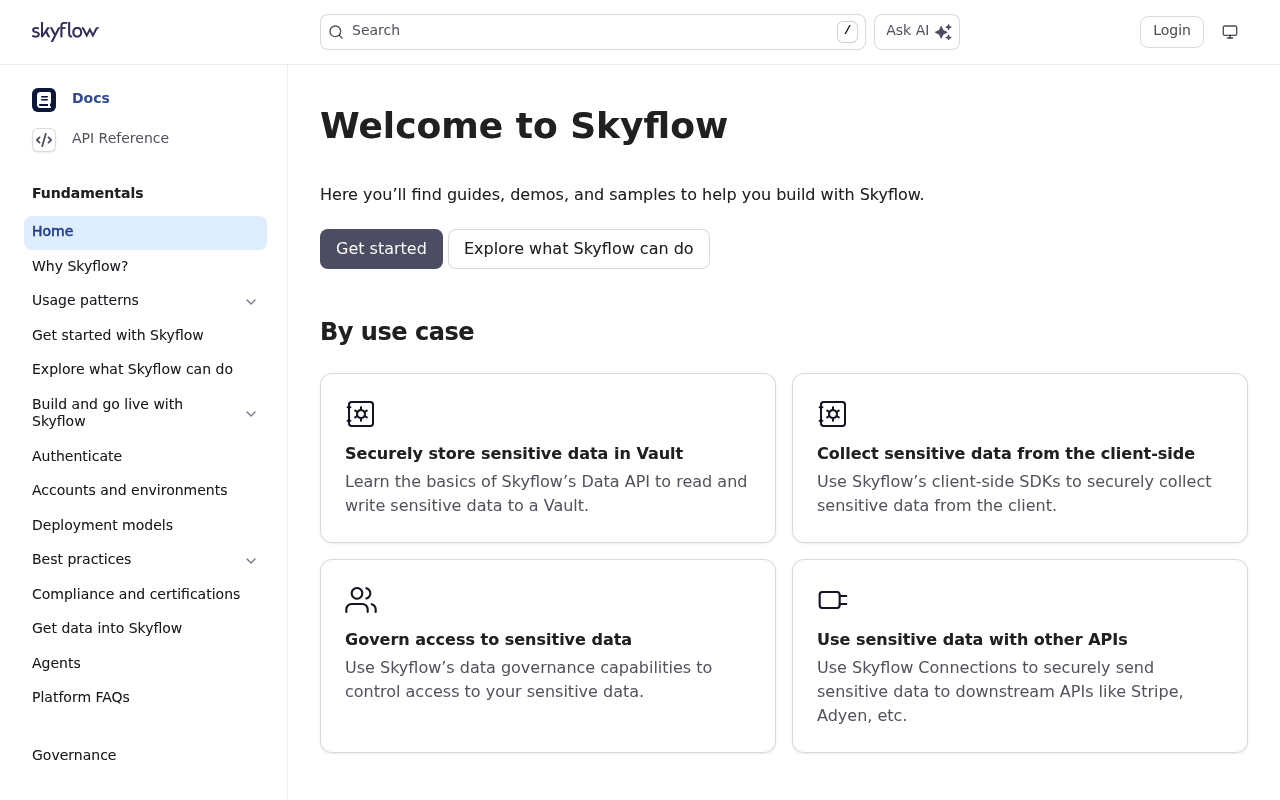Expand the Best practices section
The image size is (1280, 800).
click(251, 560)
